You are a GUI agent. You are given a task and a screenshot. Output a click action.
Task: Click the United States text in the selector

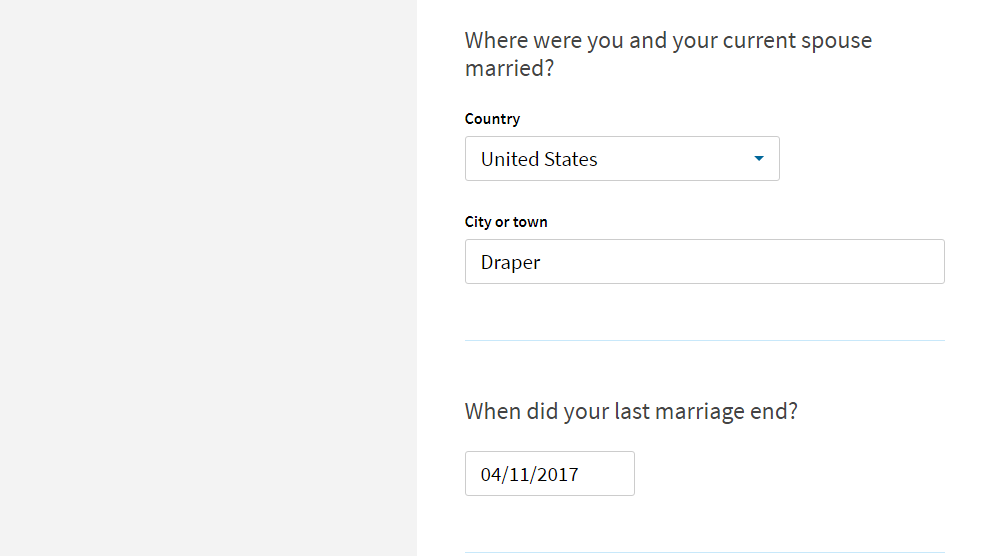point(539,159)
